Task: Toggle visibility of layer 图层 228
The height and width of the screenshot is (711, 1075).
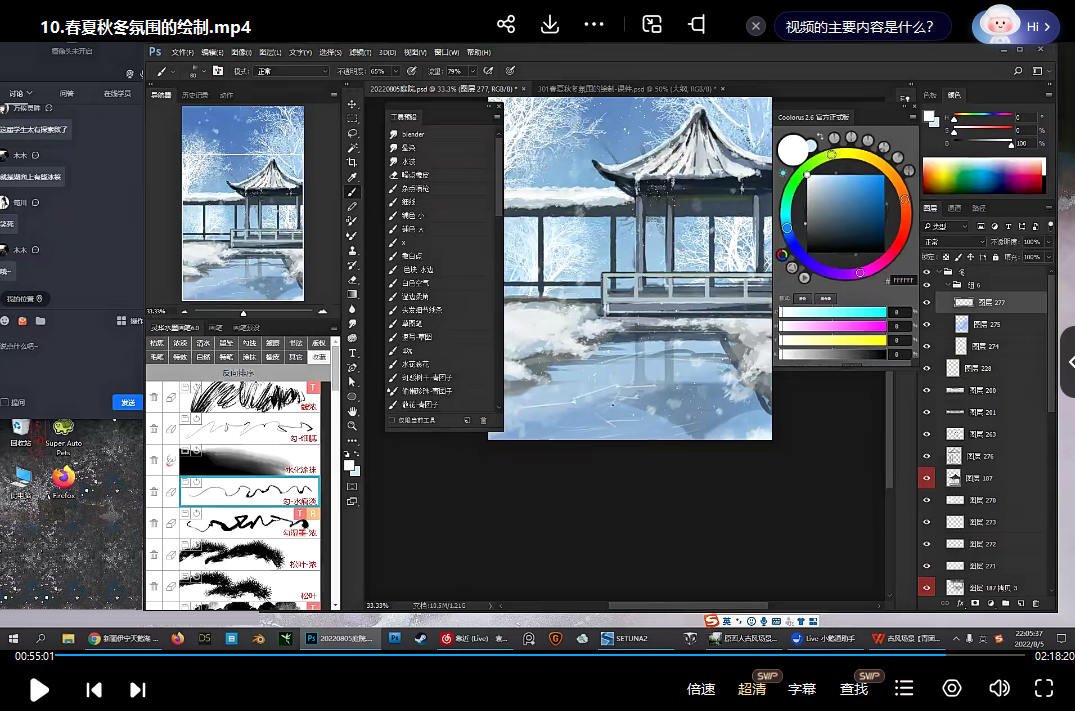Action: [926, 368]
